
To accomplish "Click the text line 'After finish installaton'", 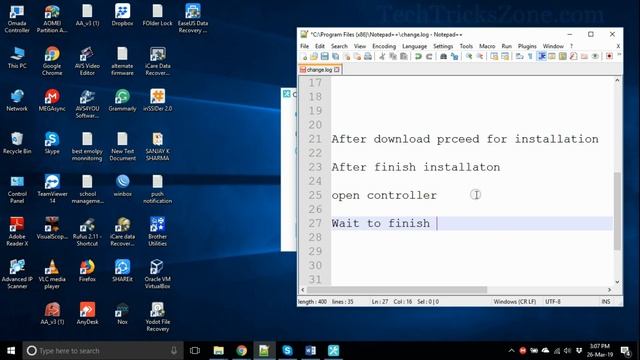I will [416, 167].
